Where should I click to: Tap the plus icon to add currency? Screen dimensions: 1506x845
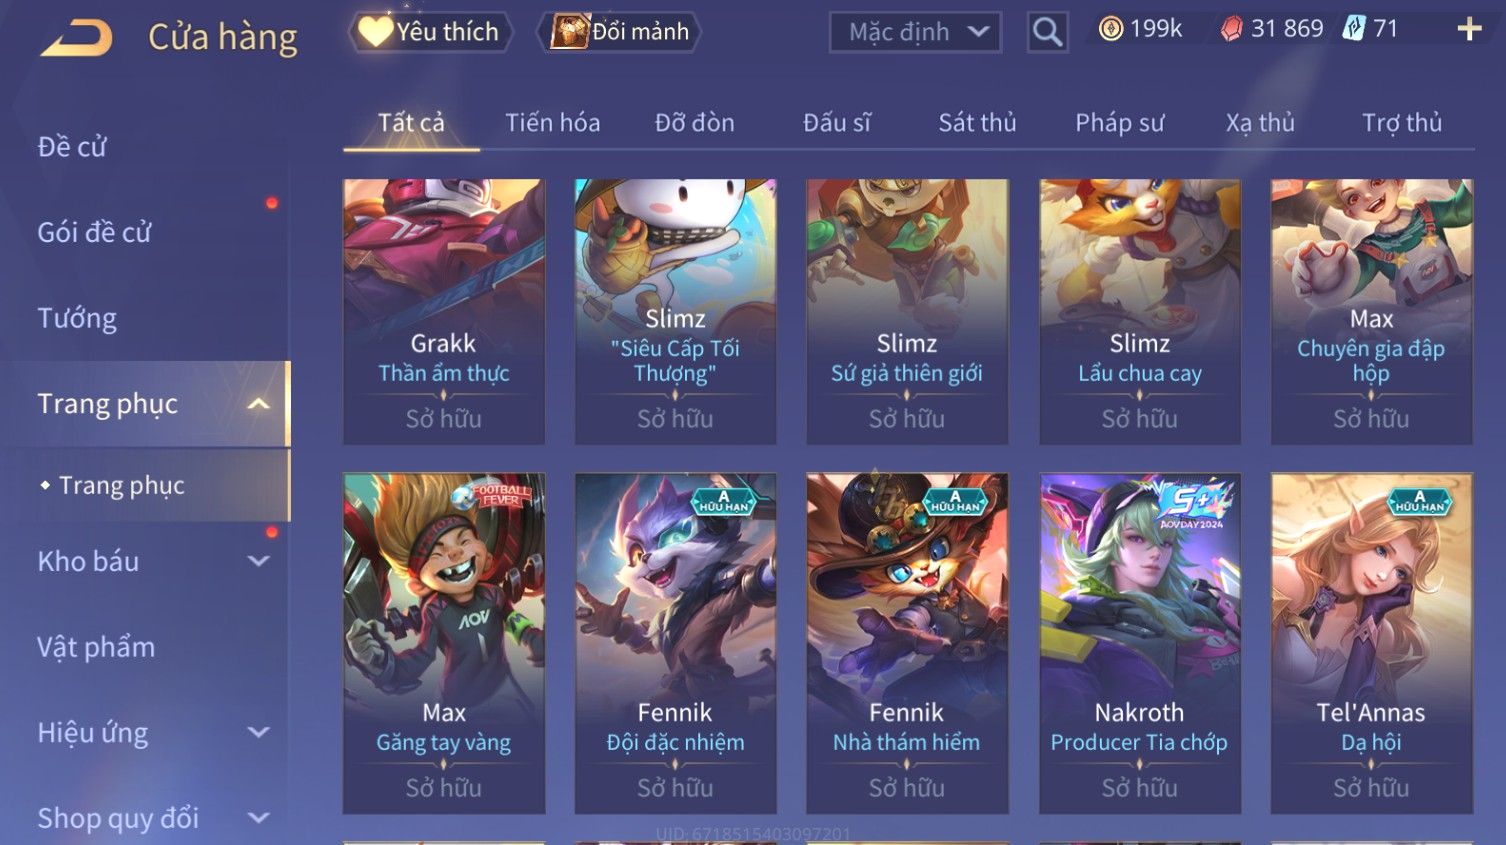[x=1469, y=29]
